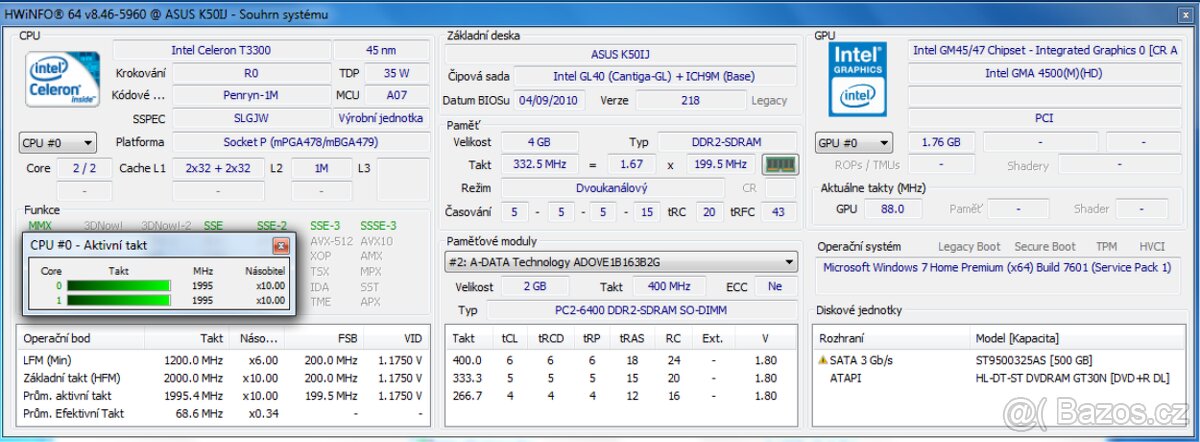Click the warning icon beside SATA 3 Gb/s
This screenshot has width=1200, height=442.
[x=823, y=360]
